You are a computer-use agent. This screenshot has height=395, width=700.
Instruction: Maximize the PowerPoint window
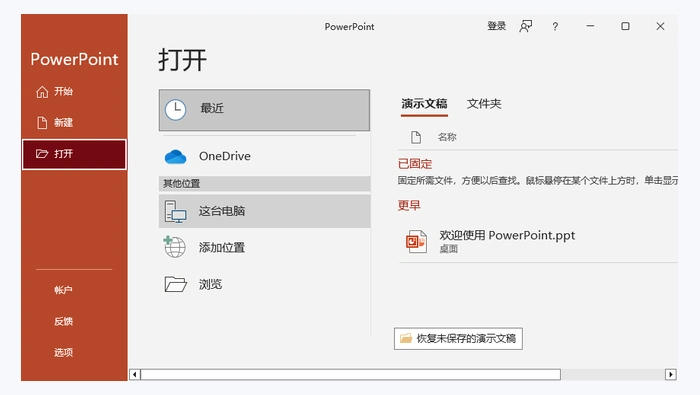(x=625, y=26)
